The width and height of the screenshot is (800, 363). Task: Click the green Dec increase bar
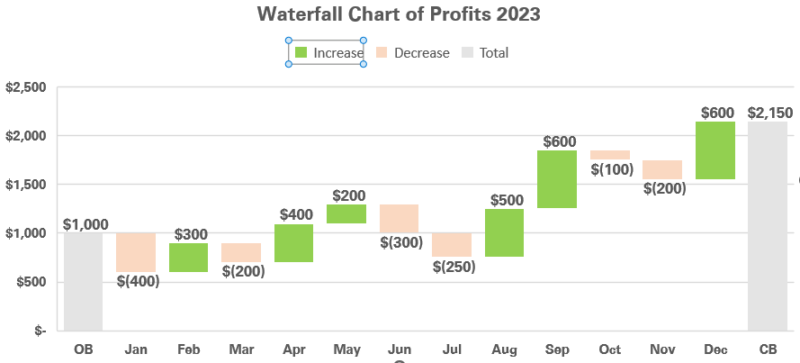point(715,150)
